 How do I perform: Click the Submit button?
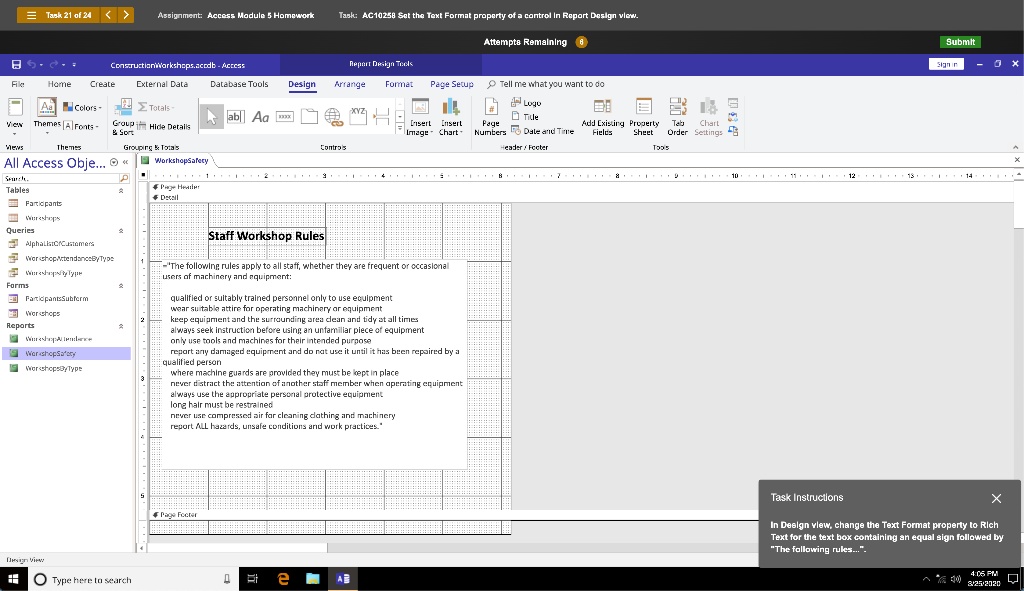(959, 42)
